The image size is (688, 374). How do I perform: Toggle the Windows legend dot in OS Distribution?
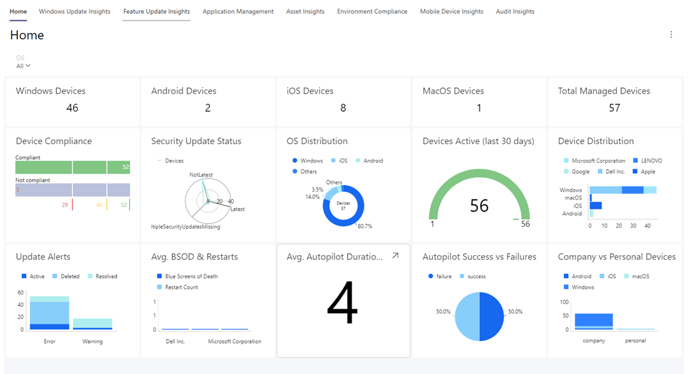(x=295, y=161)
